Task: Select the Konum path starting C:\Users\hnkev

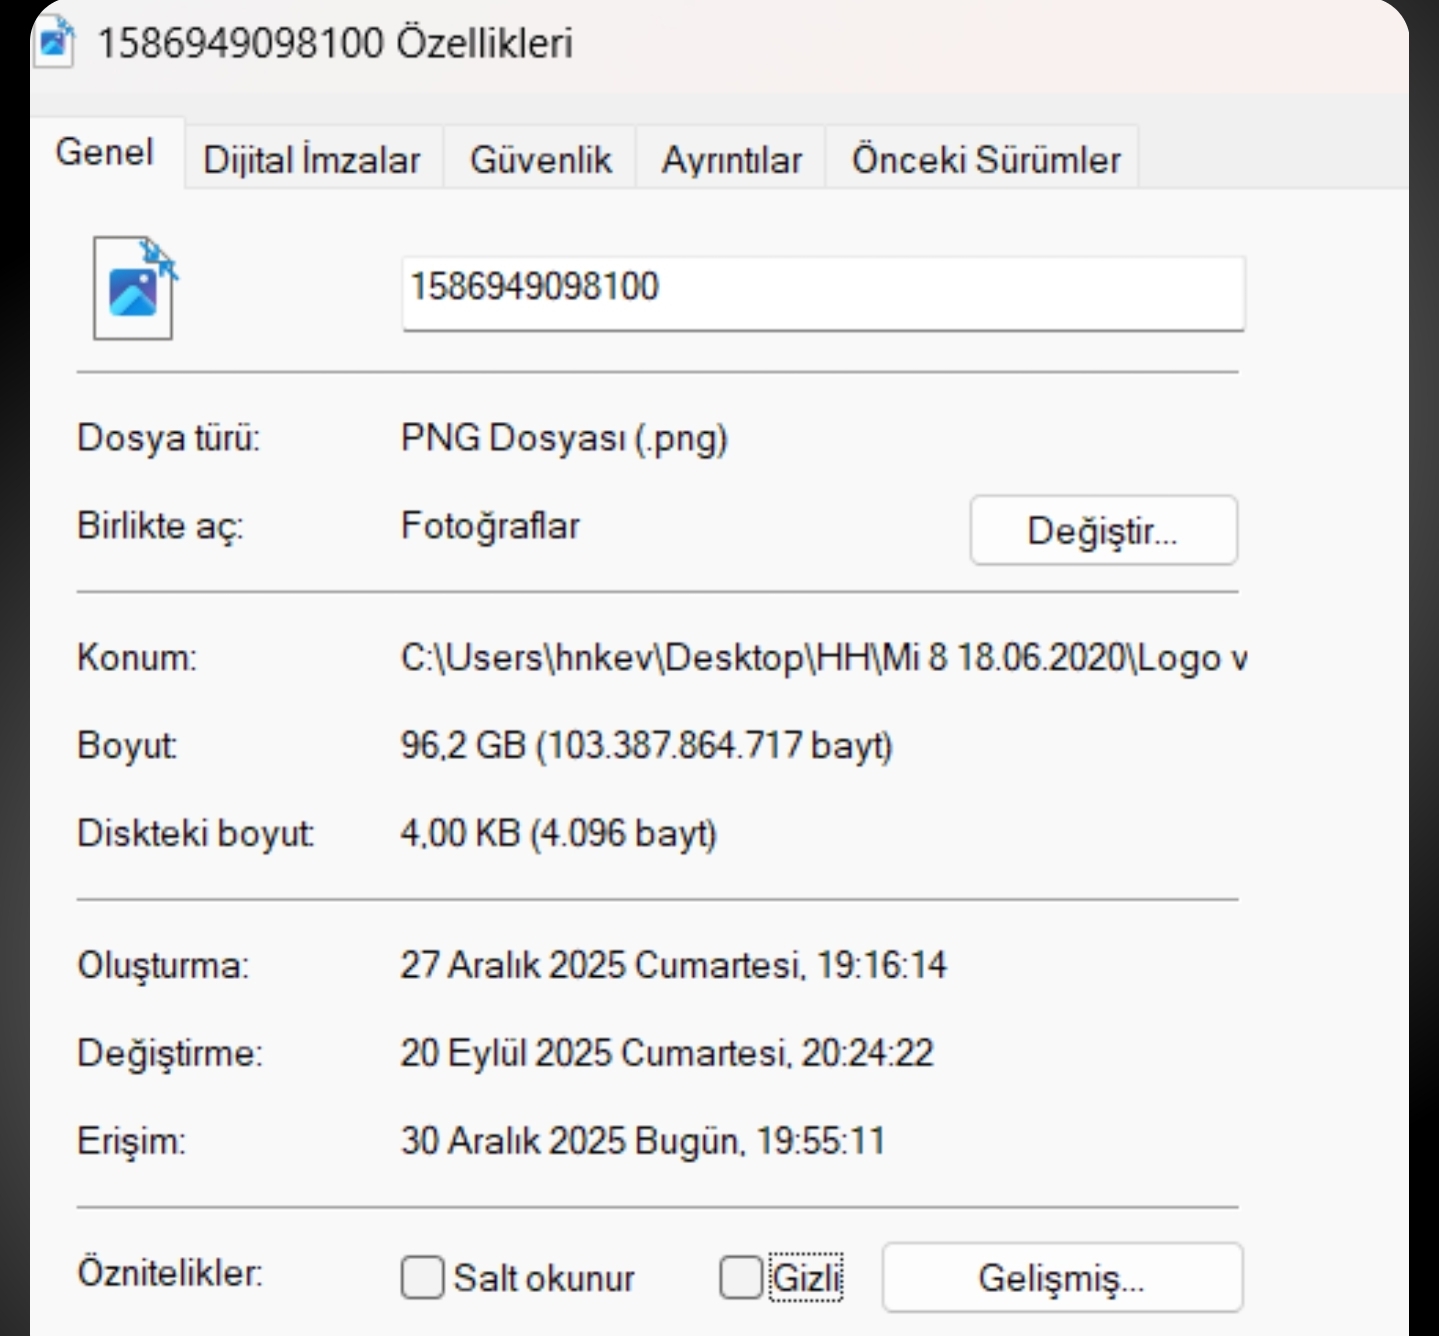Action: 824,658
